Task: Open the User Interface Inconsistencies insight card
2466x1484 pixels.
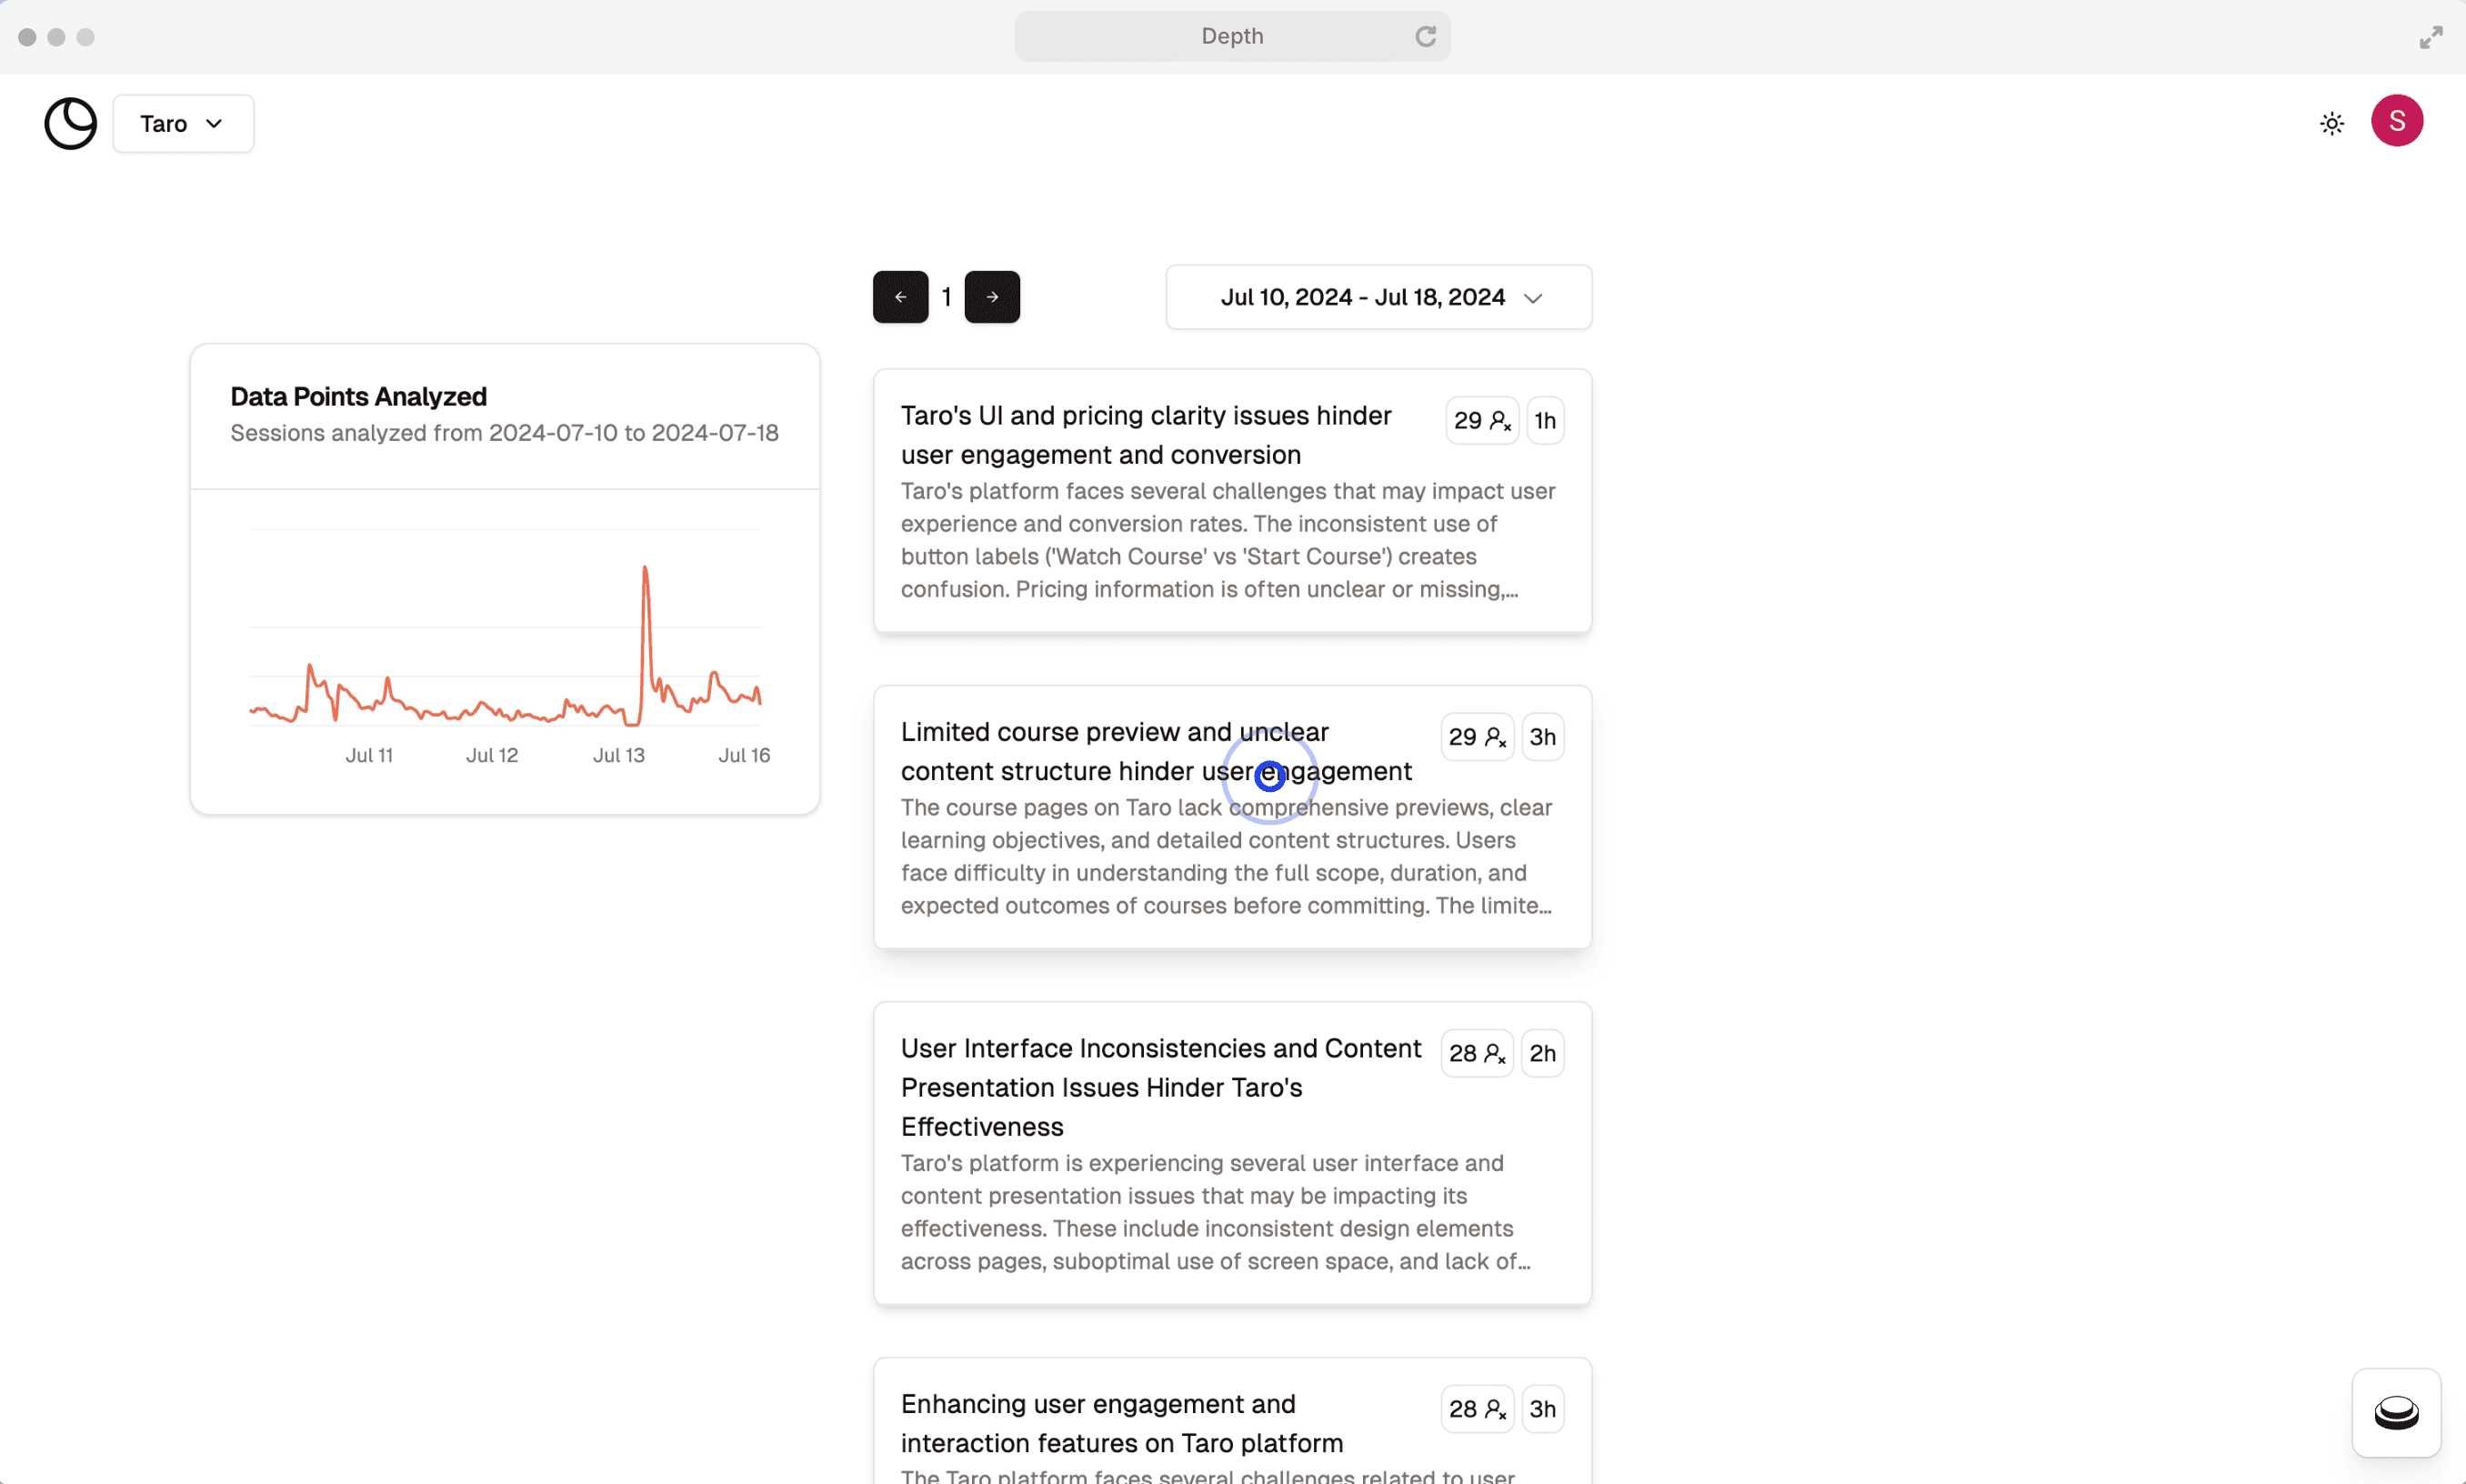Action: pyautogui.click(x=1160, y=1087)
